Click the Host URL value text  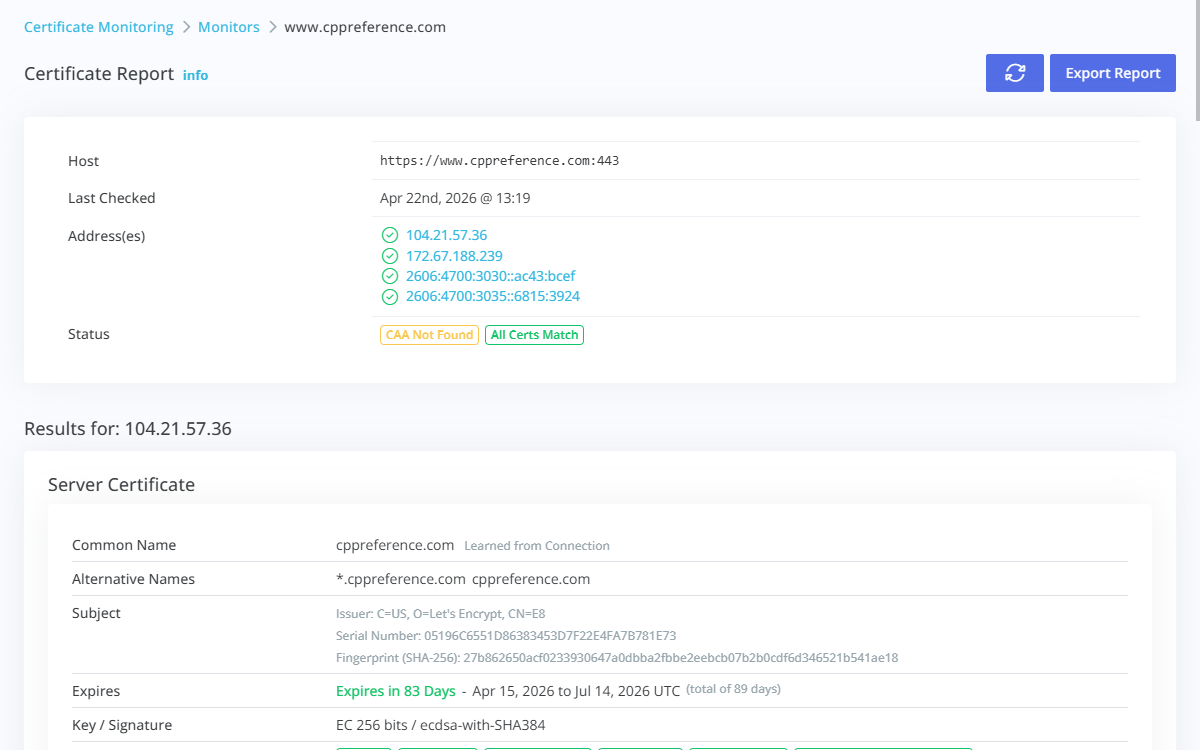[498, 160]
